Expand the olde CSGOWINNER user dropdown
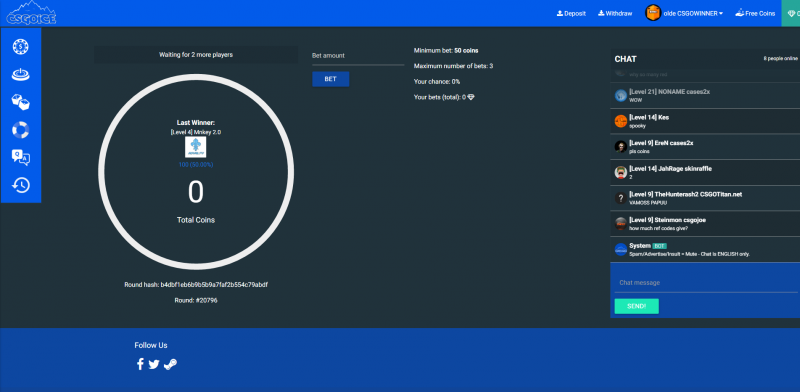The height and width of the screenshot is (392, 800). [x=684, y=13]
